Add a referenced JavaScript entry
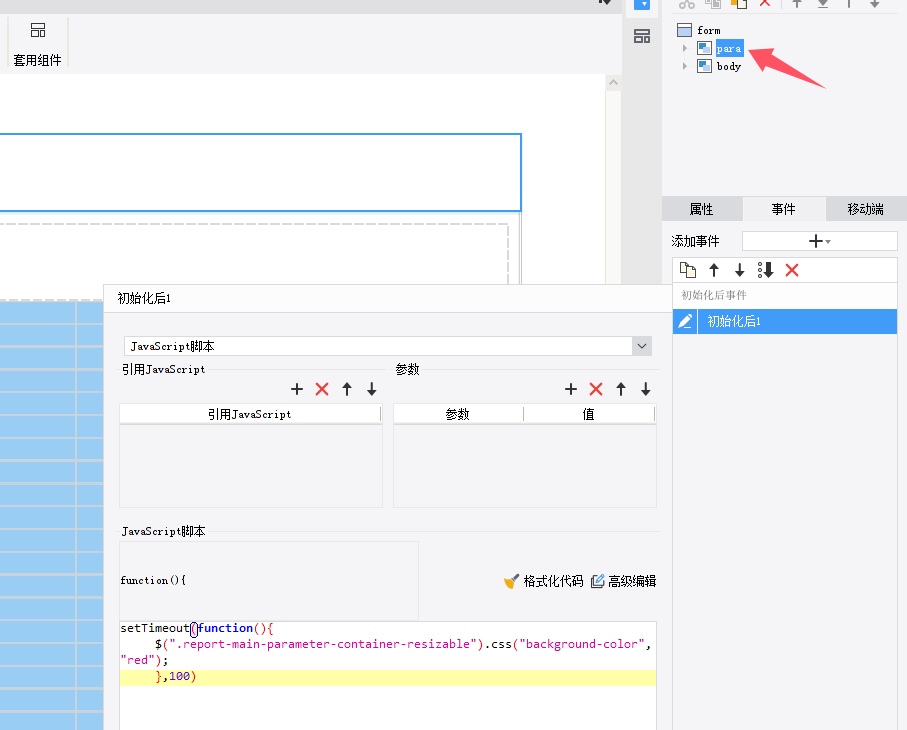 [297, 389]
